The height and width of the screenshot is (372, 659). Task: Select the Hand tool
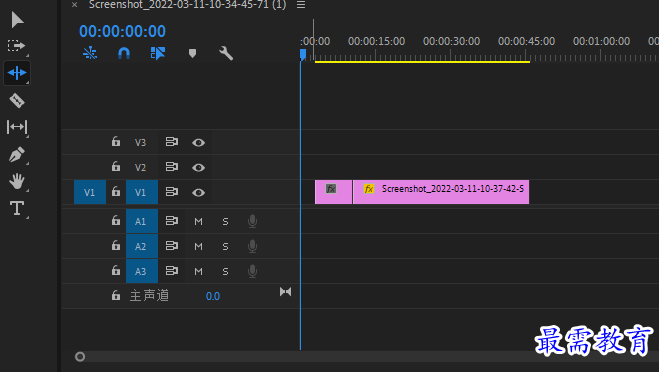(17, 181)
